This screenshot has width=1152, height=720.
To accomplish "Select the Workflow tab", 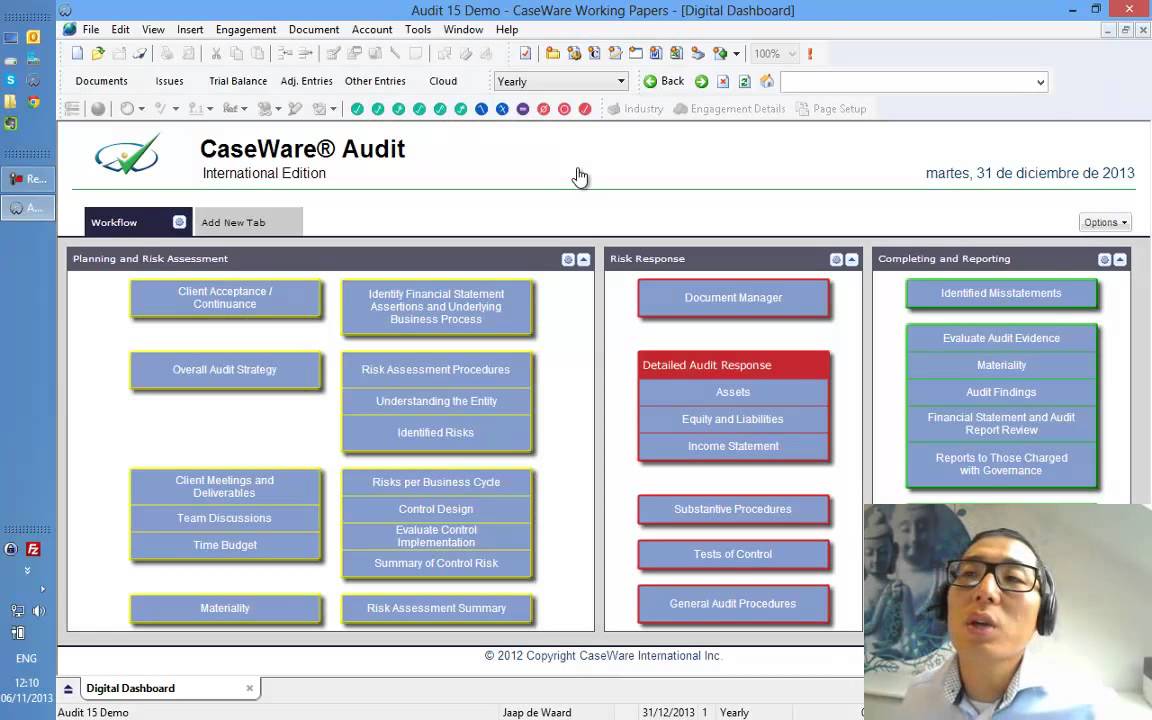I will click(138, 222).
